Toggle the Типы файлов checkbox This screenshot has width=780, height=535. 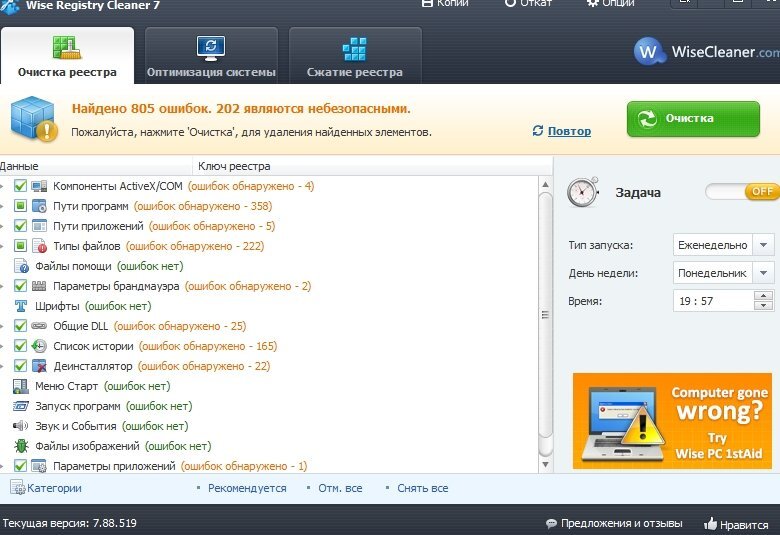pyautogui.click(x=20, y=245)
